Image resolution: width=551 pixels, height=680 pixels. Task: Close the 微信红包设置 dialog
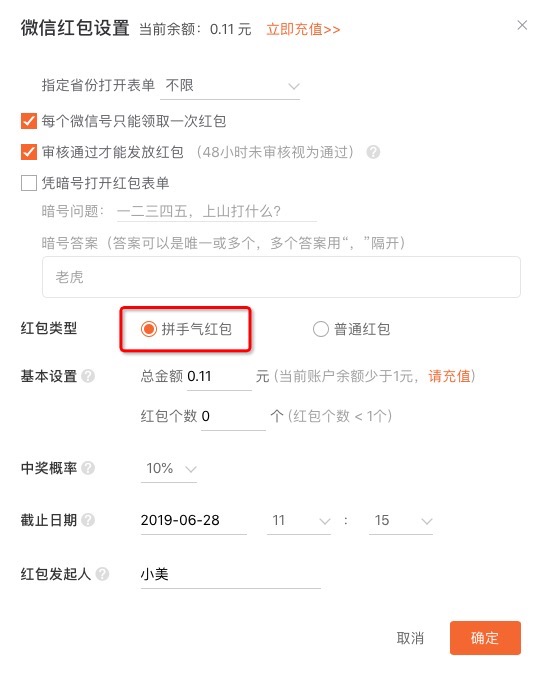pyautogui.click(x=522, y=25)
